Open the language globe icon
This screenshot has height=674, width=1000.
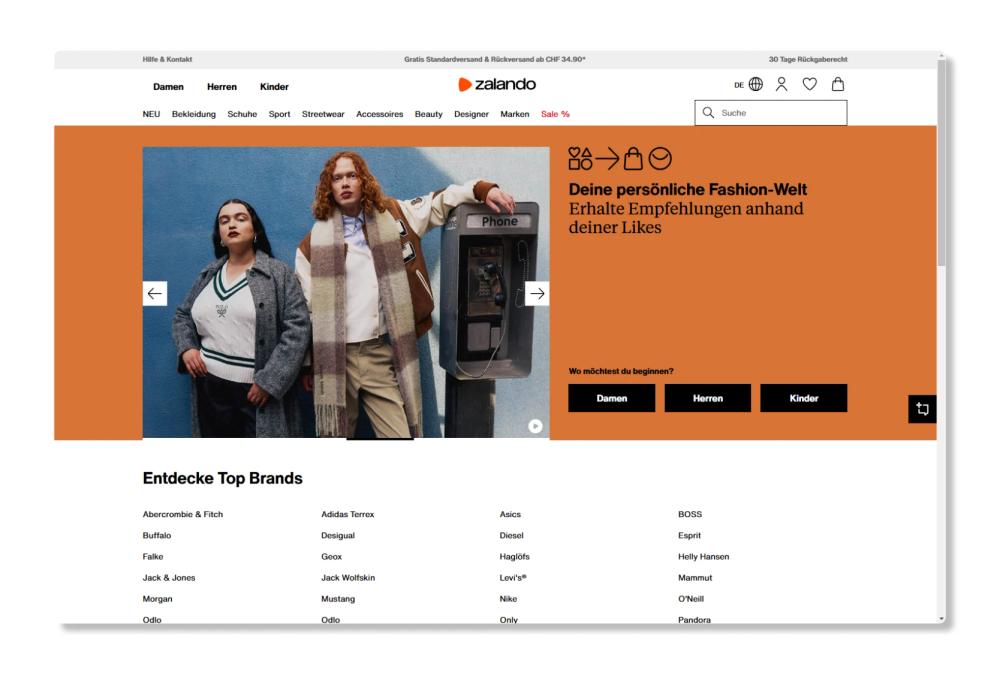(756, 84)
